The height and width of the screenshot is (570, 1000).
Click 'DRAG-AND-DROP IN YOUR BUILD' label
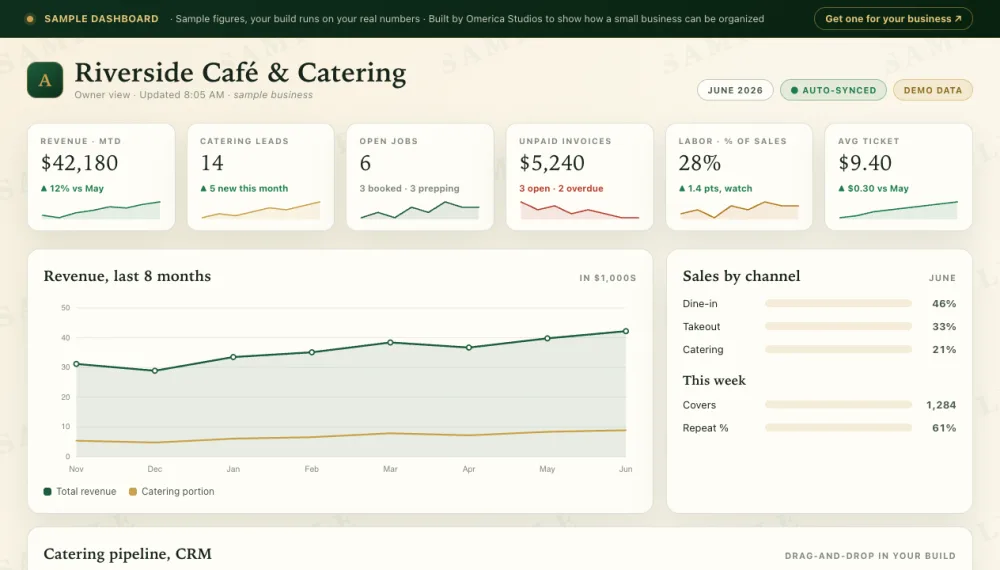(x=870, y=556)
